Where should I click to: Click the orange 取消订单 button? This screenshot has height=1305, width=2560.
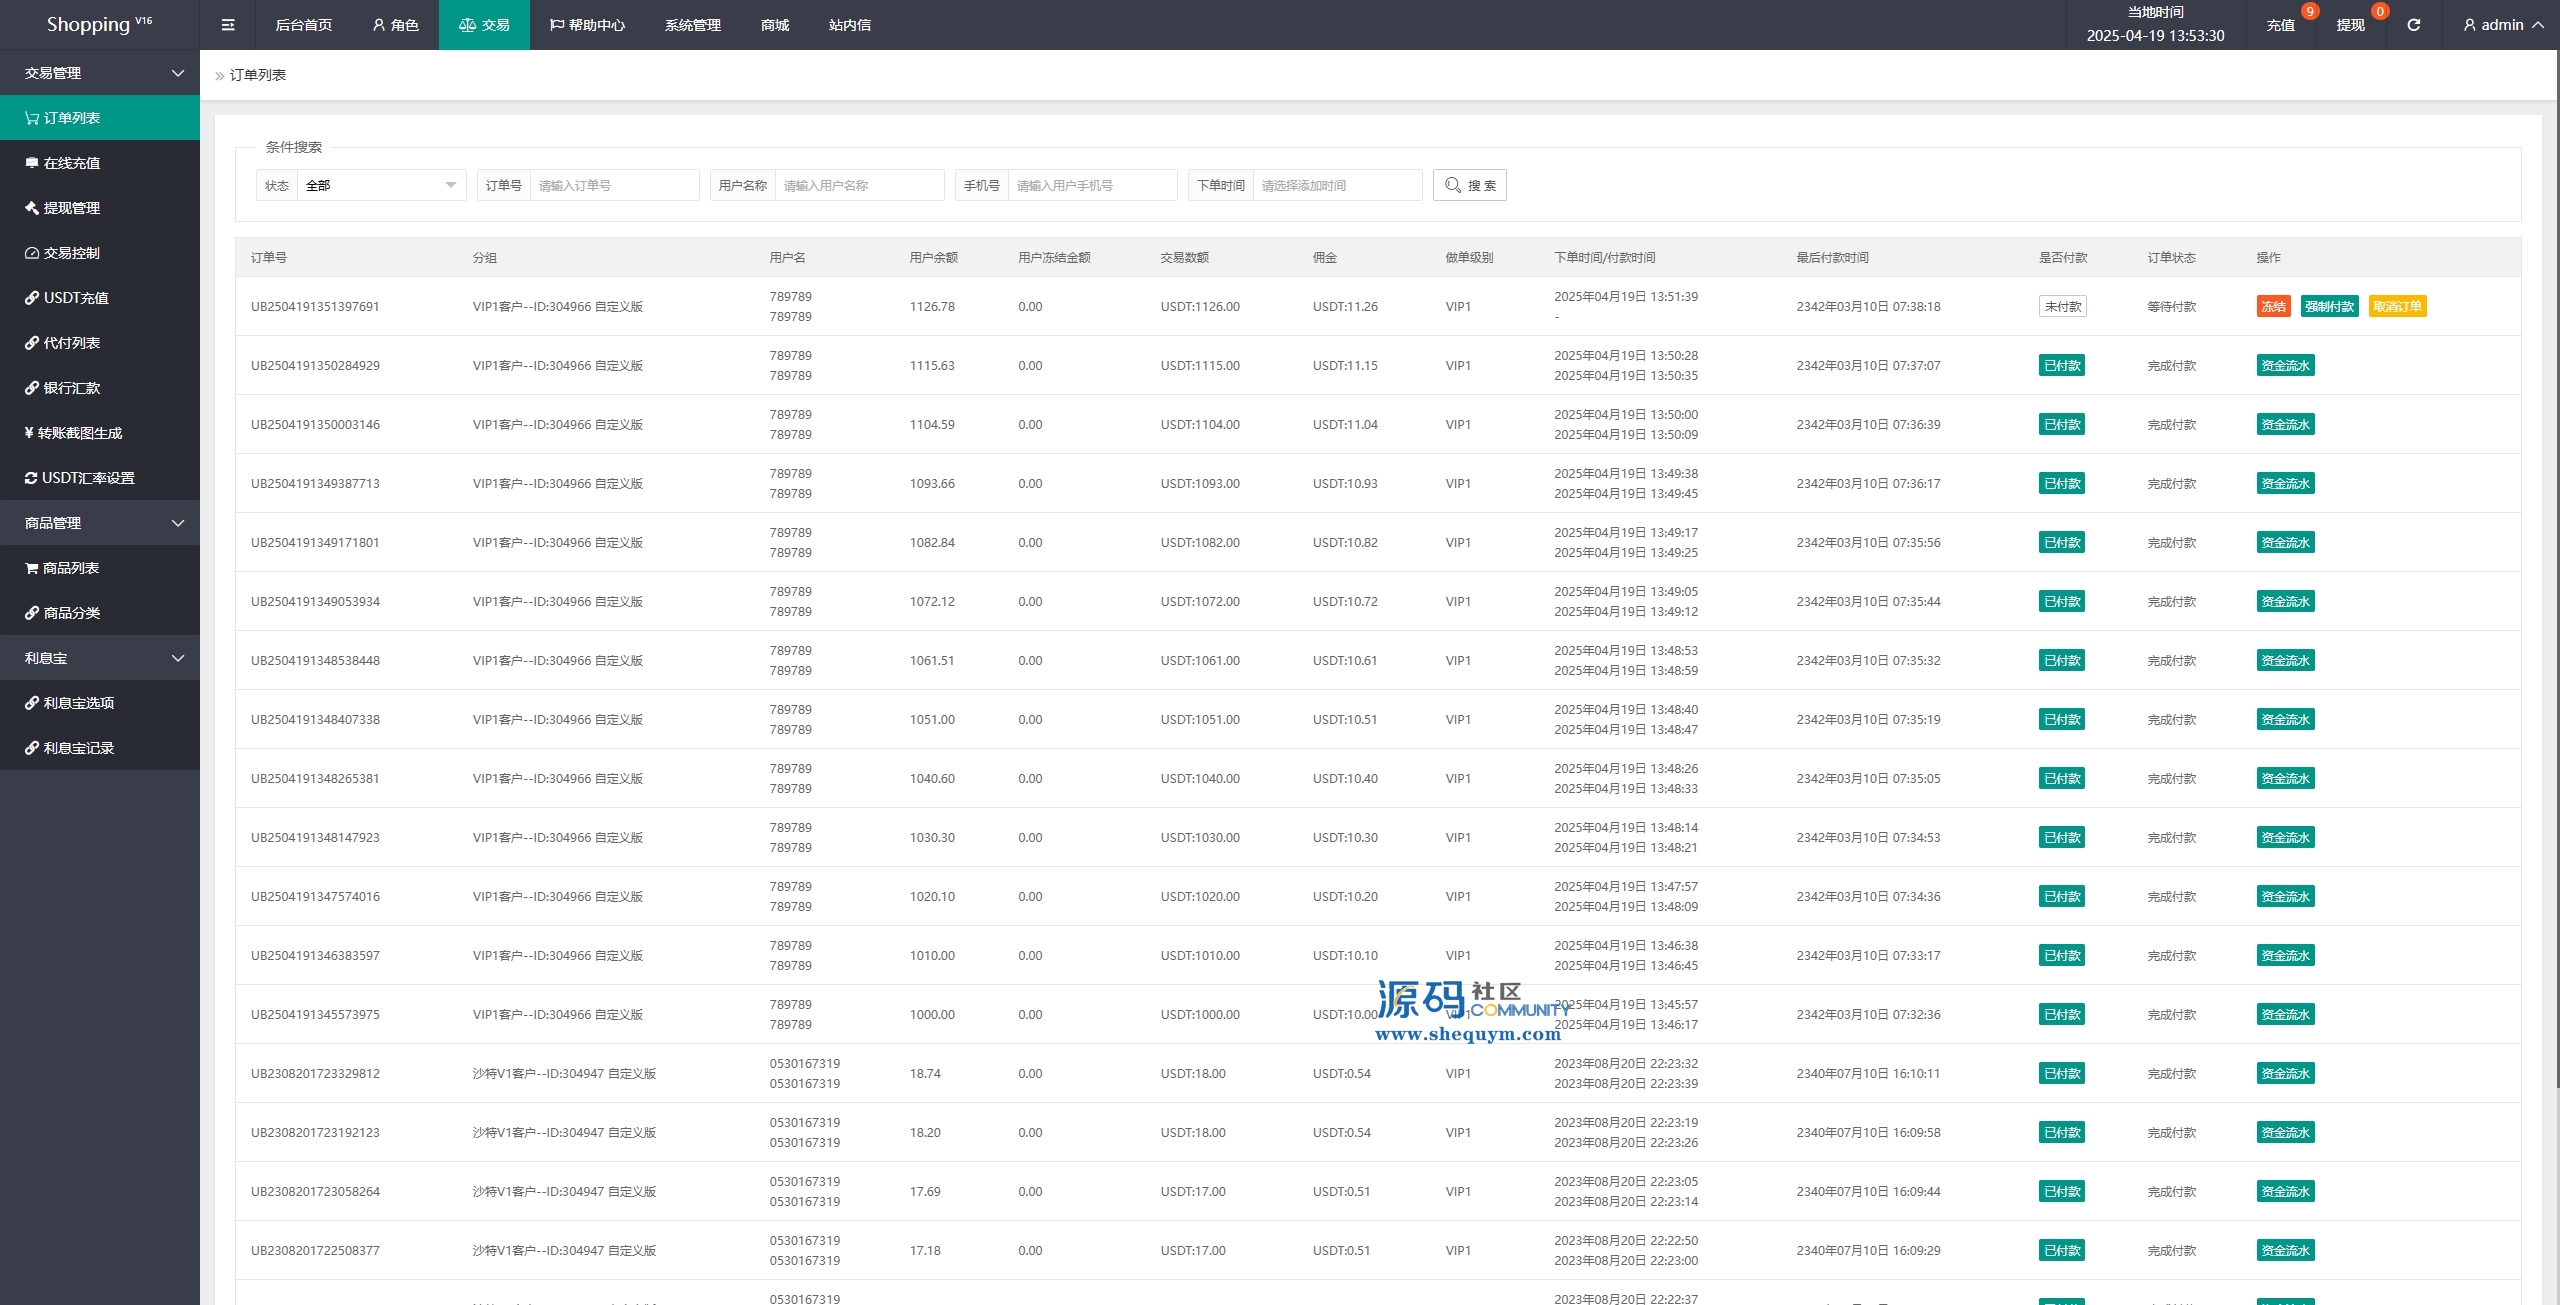click(2397, 307)
